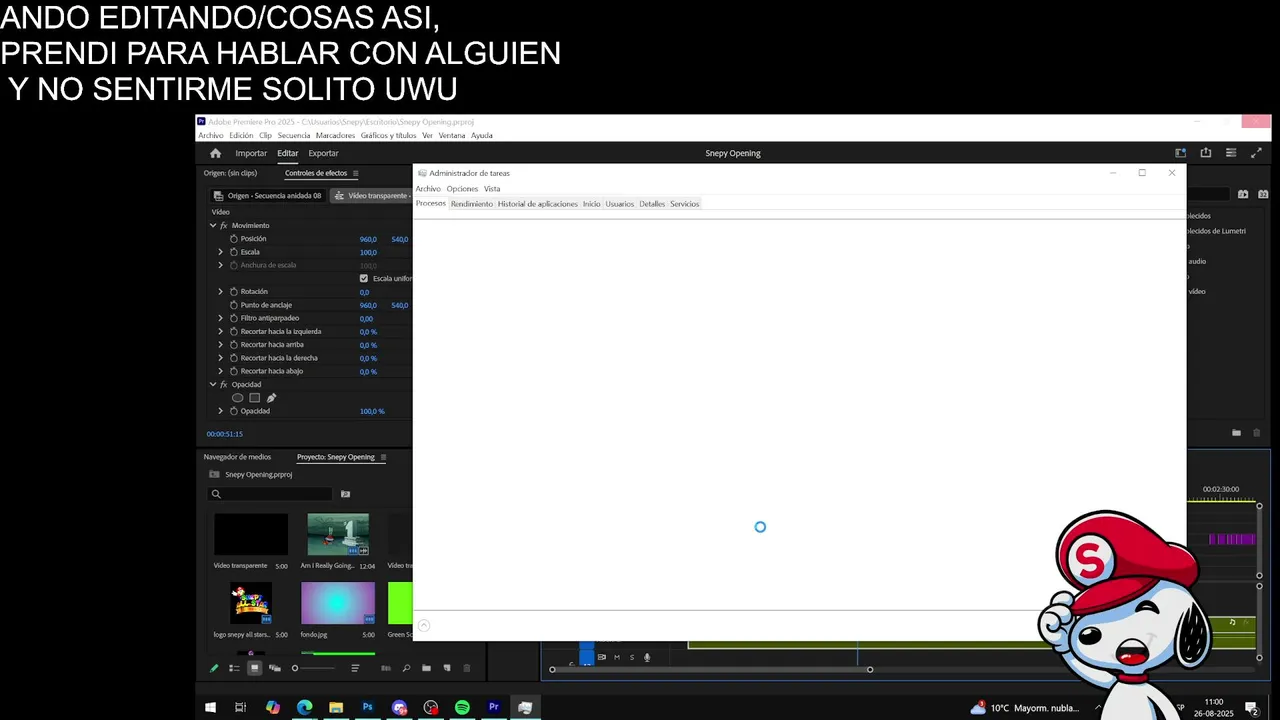Click Exportar in the Premiere header
The width and height of the screenshot is (1280, 720).
tap(323, 153)
